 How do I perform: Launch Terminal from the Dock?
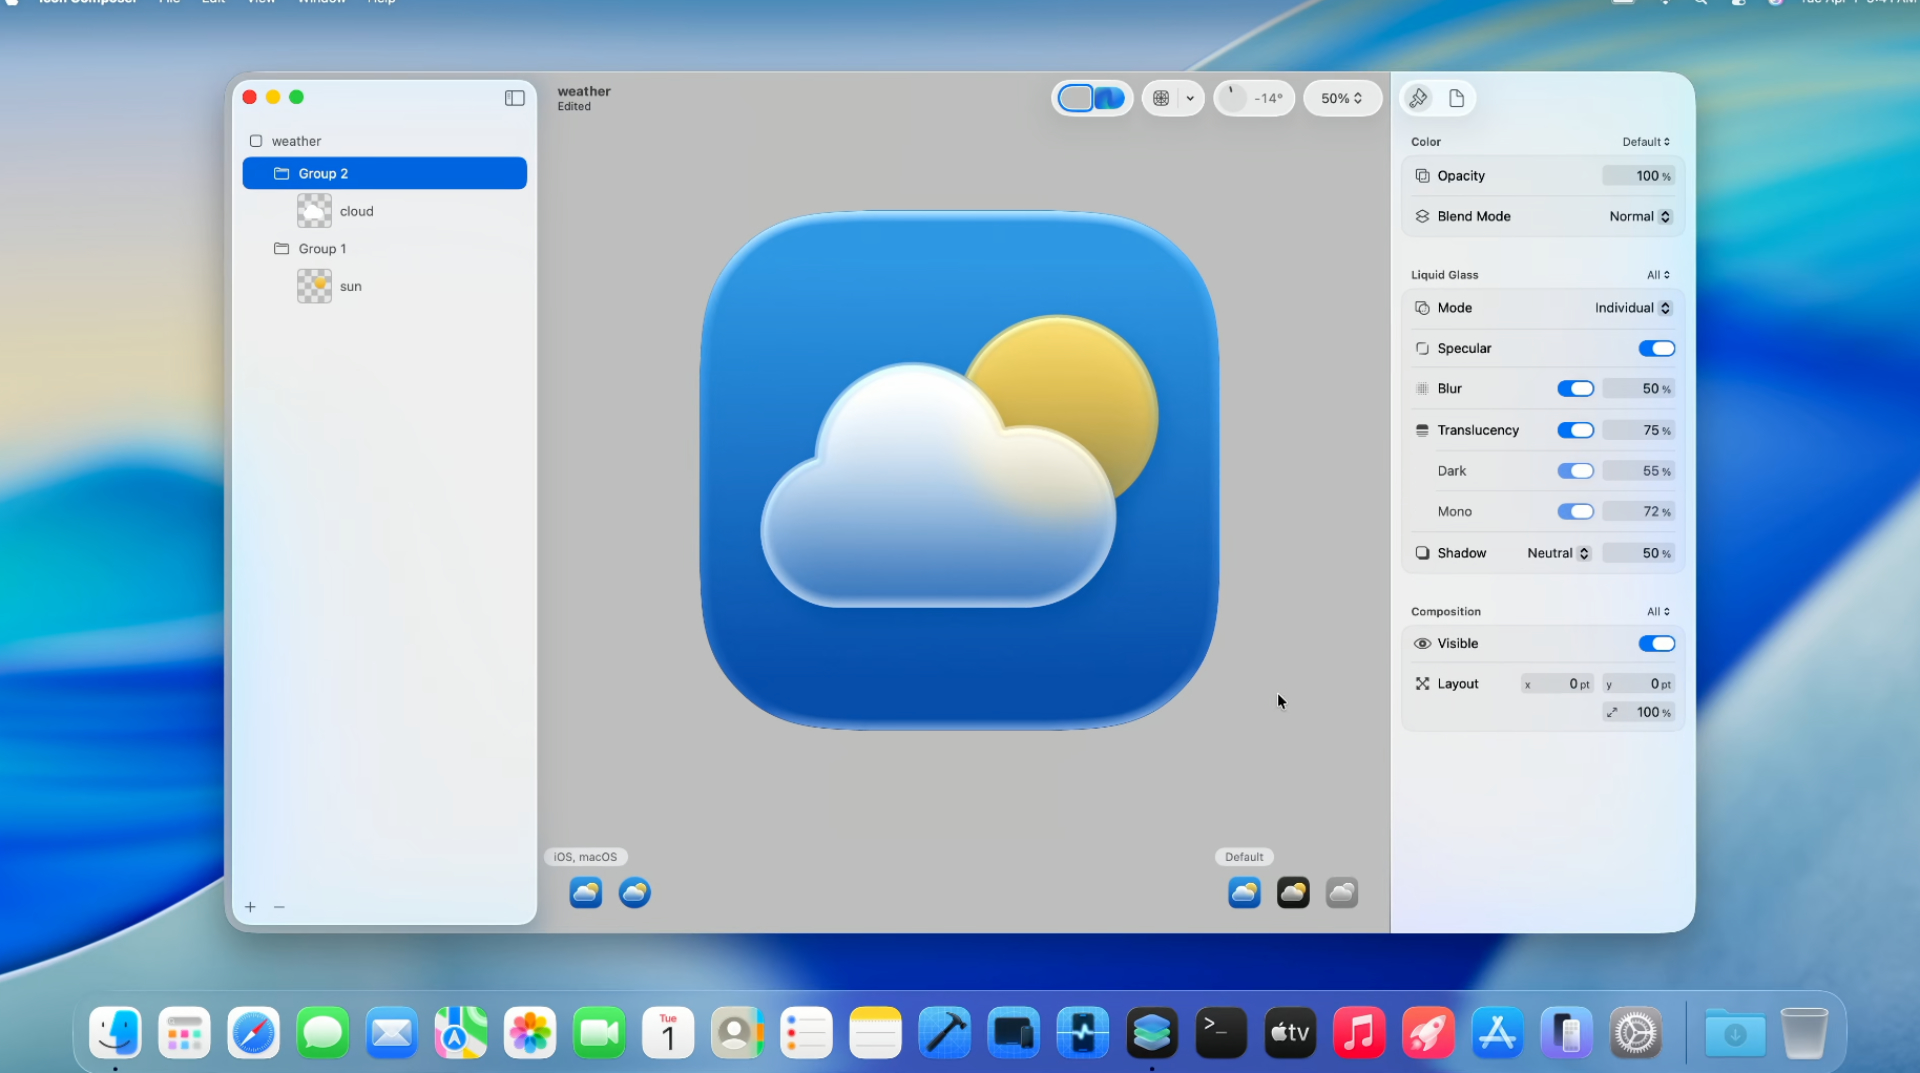pos(1221,1033)
